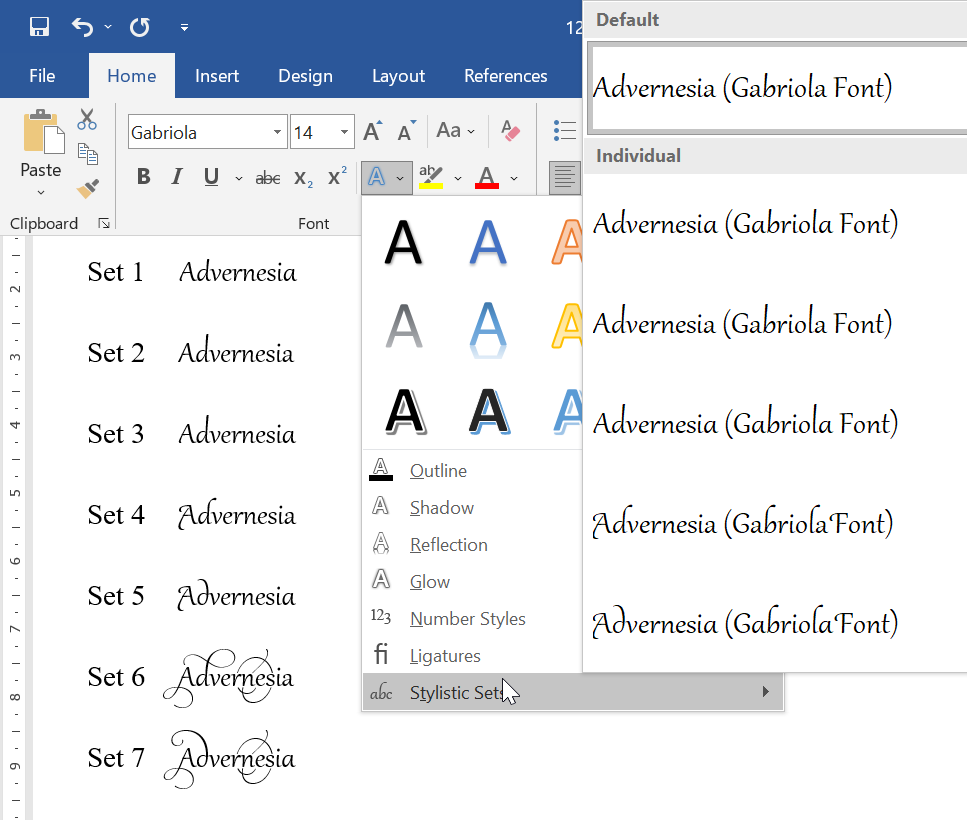
Task: Toggle bold formatting
Action: tap(143, 177)
